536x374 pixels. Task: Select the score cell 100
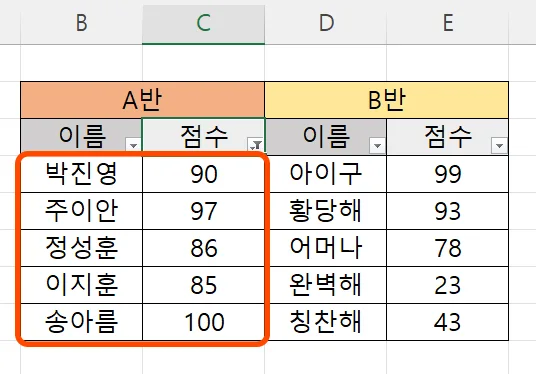[203, 322]
